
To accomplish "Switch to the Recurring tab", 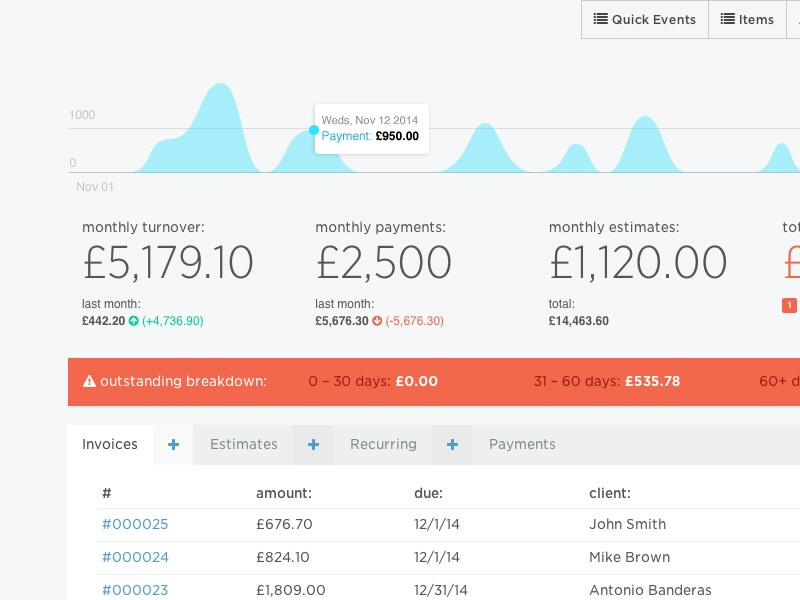I will 383,444.
